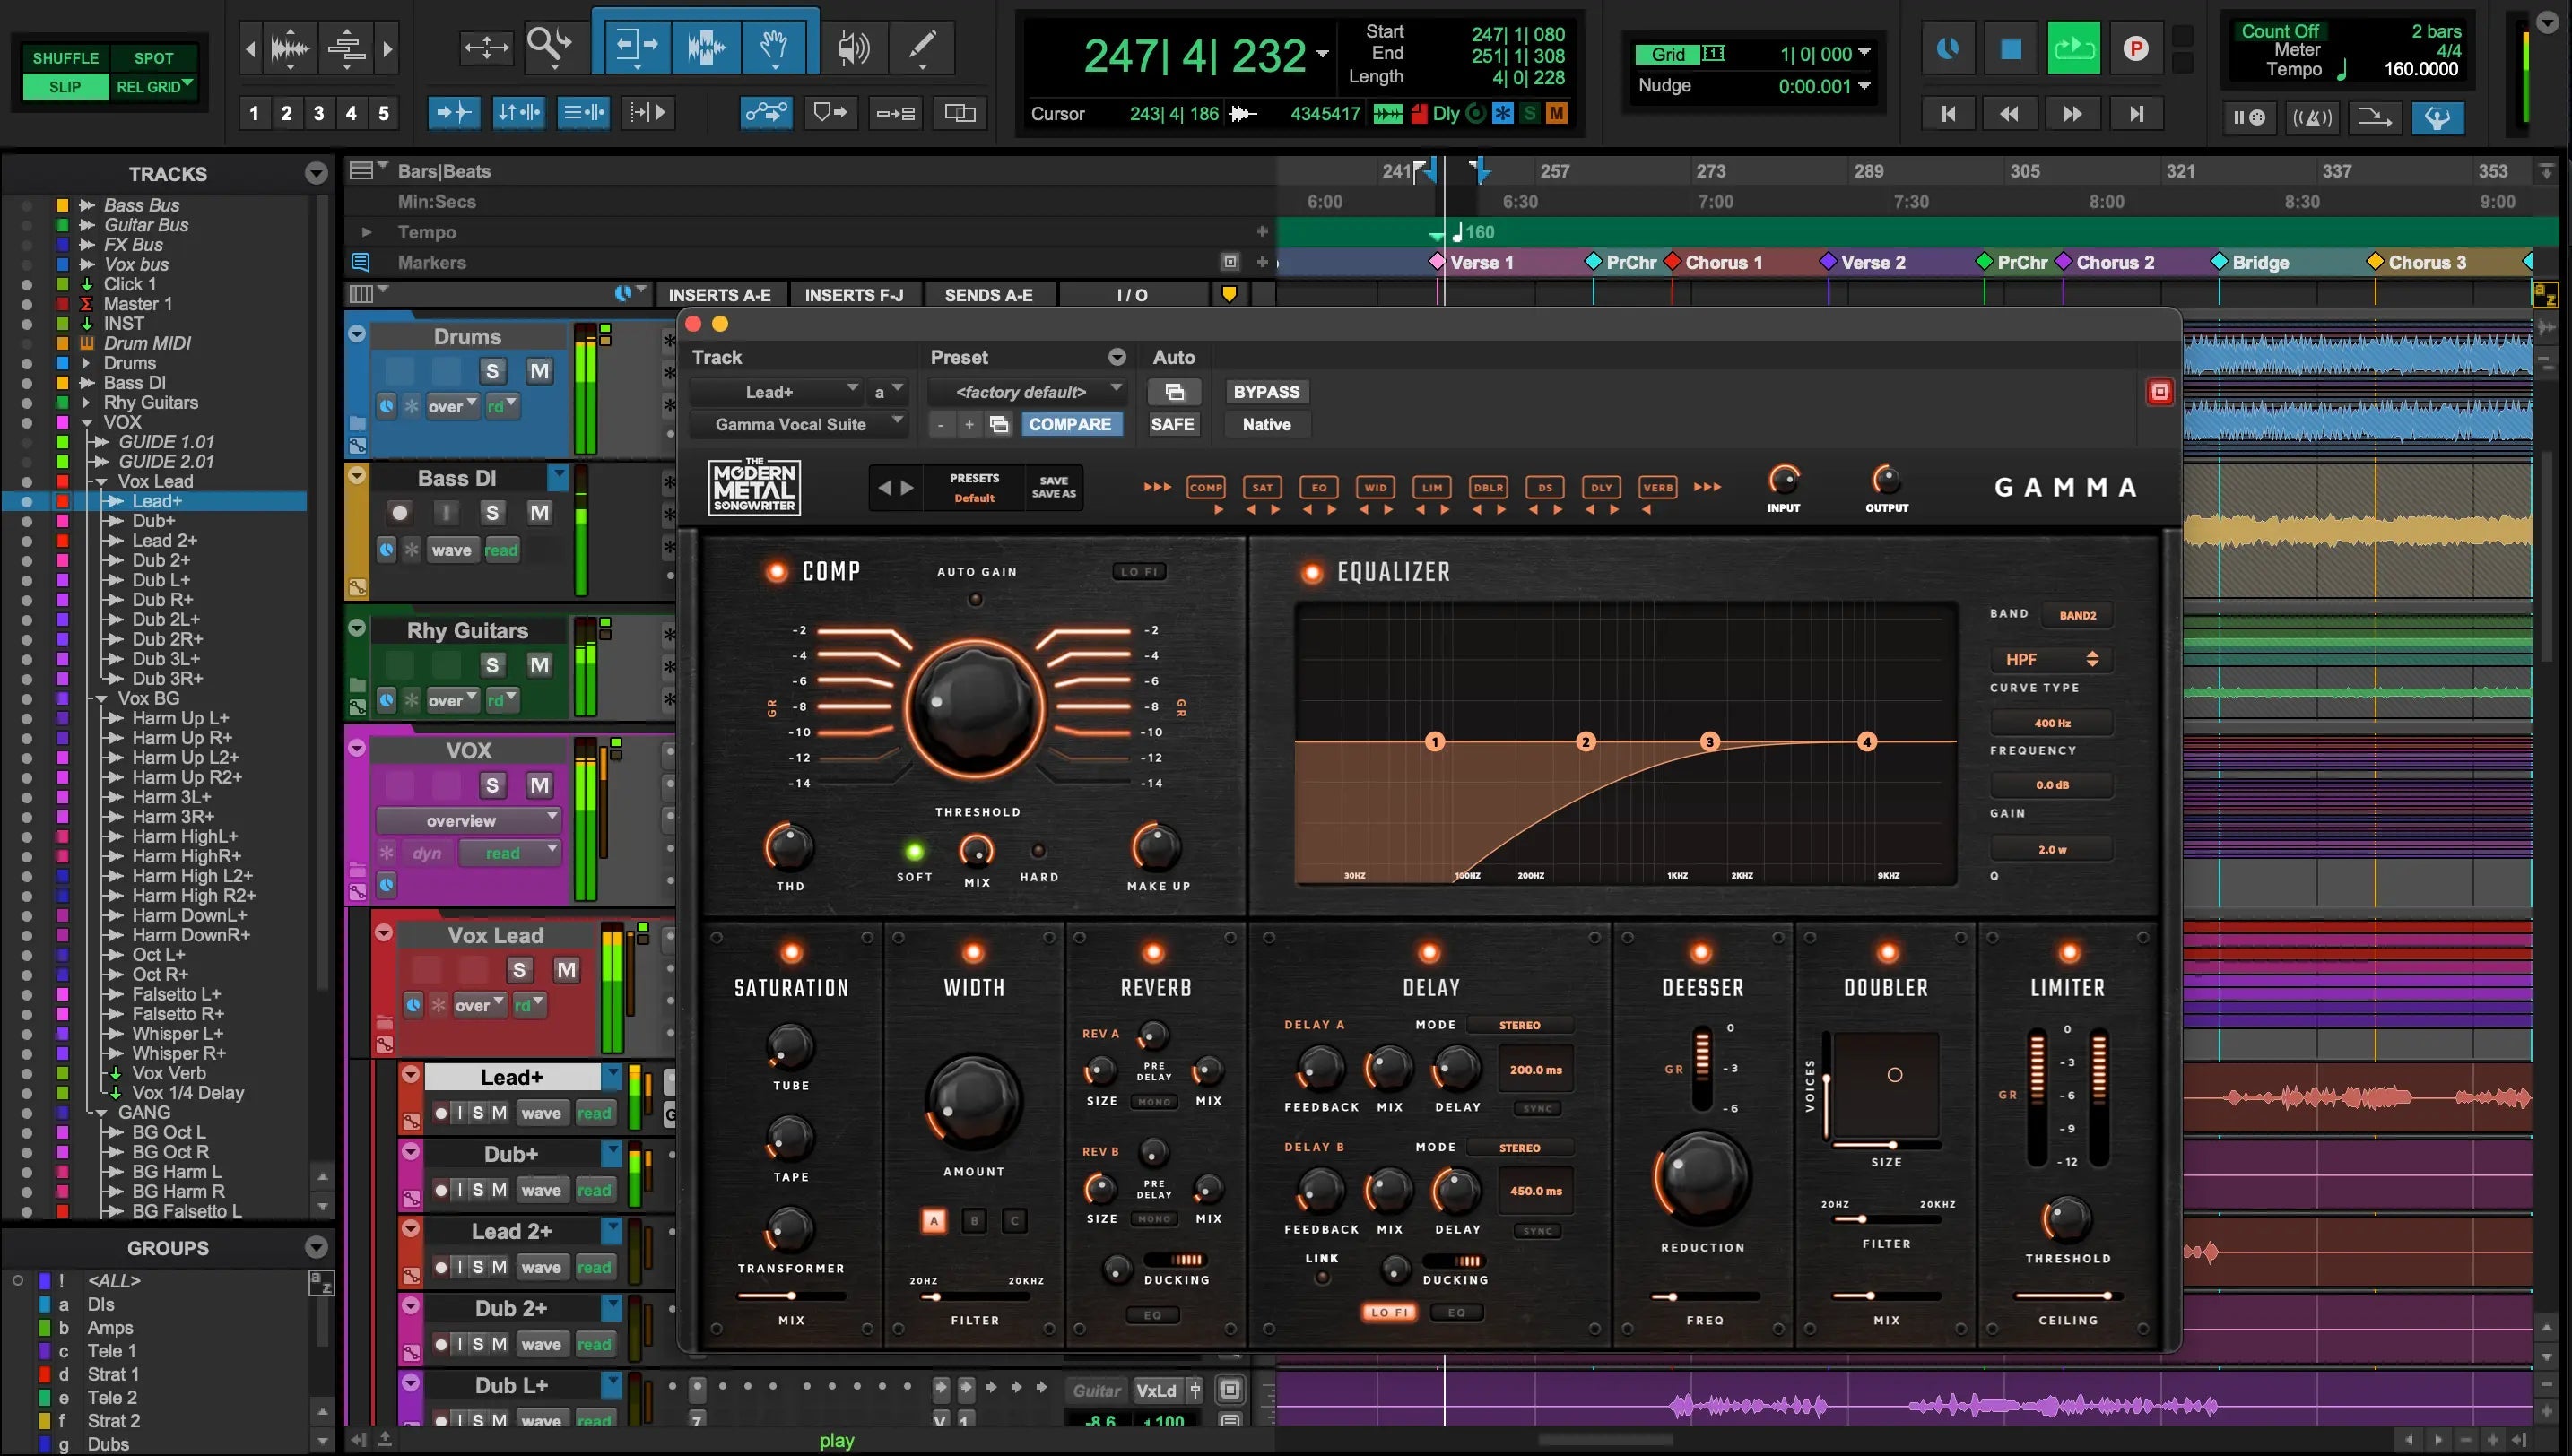The height and width of the screenshot is (1456, 2572).
Task: Open the HPF curve type dropdown
Action: [x=2050, y=659]
